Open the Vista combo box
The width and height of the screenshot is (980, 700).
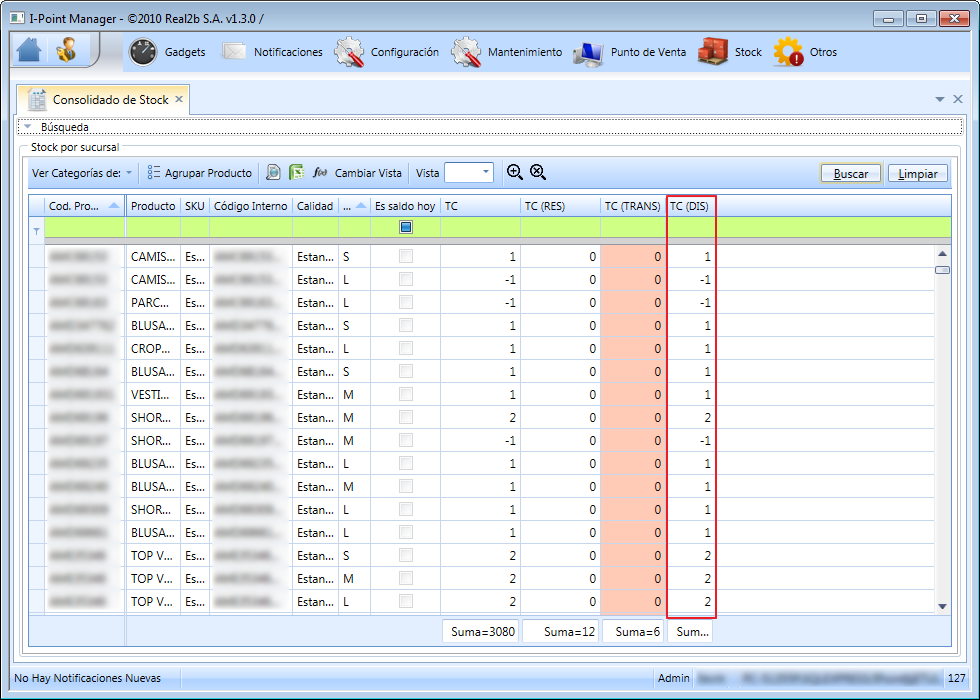coord(469,172)
